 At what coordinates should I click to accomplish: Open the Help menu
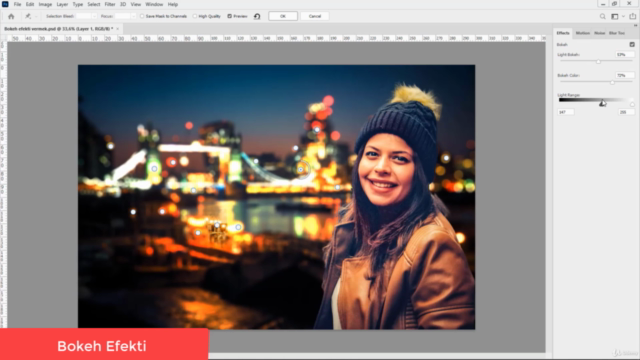pyautogui.click(x=173, y=4)
